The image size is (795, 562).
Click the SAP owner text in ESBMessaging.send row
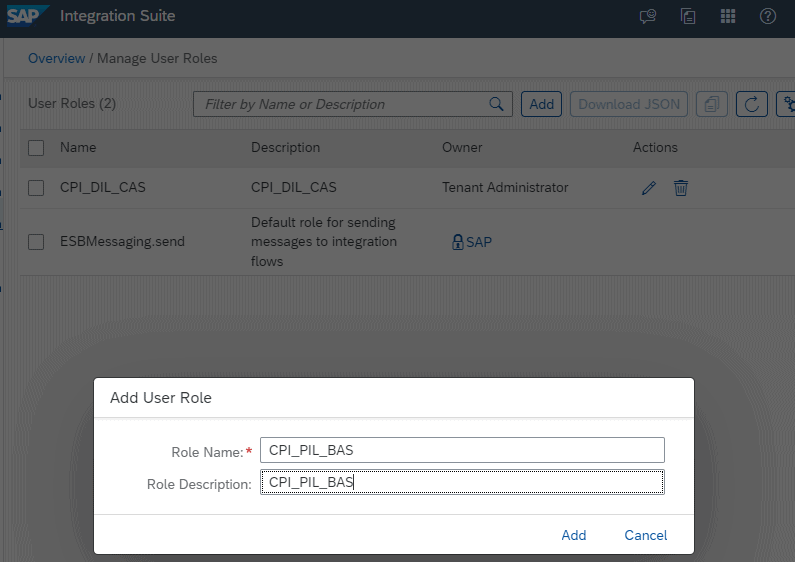[479, 242]
